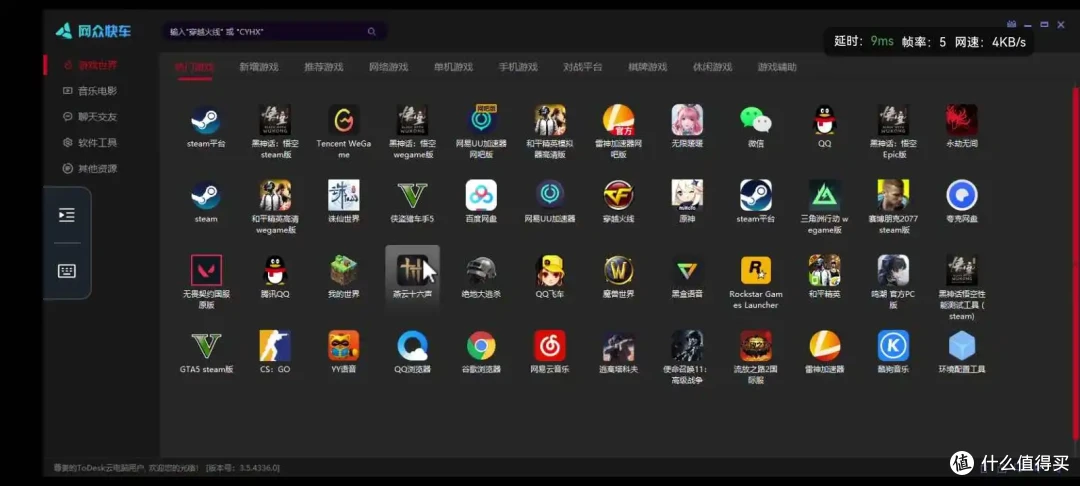Launch 三角洲行动 wegame版
The width and height of the screenshot is (1080, 486).
[824, 195]
